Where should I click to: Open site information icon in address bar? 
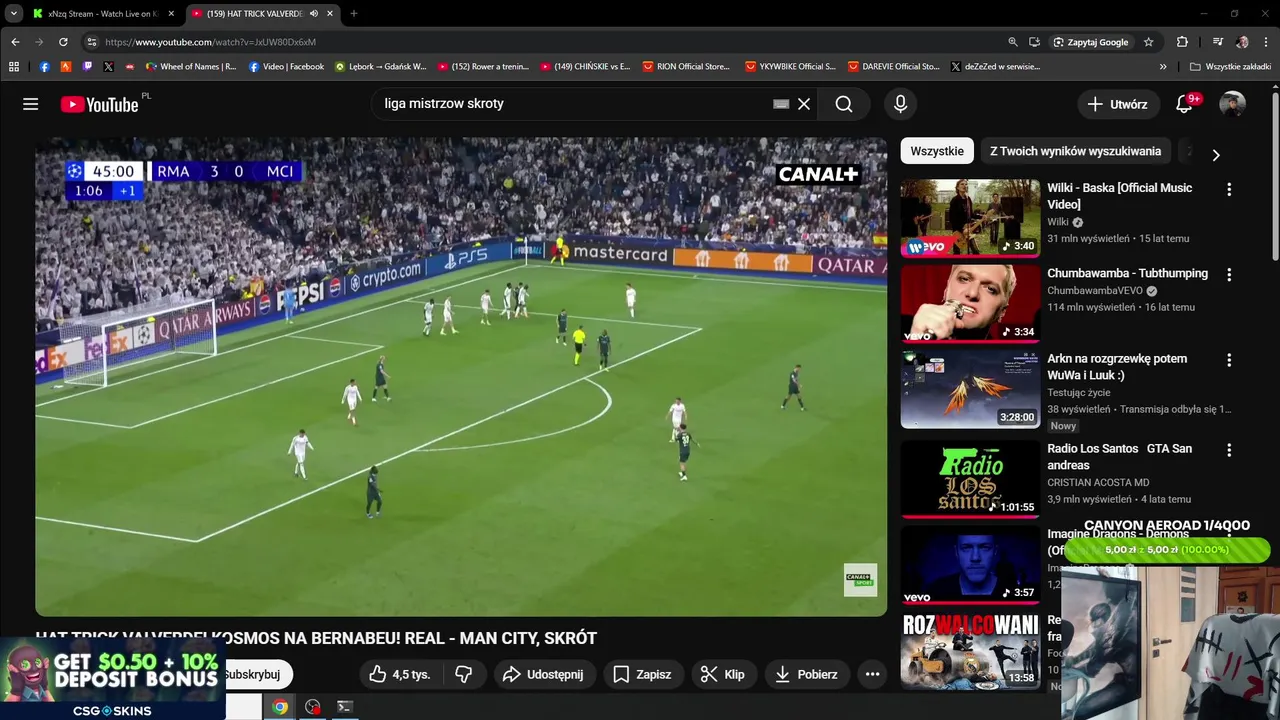(91, 42)
